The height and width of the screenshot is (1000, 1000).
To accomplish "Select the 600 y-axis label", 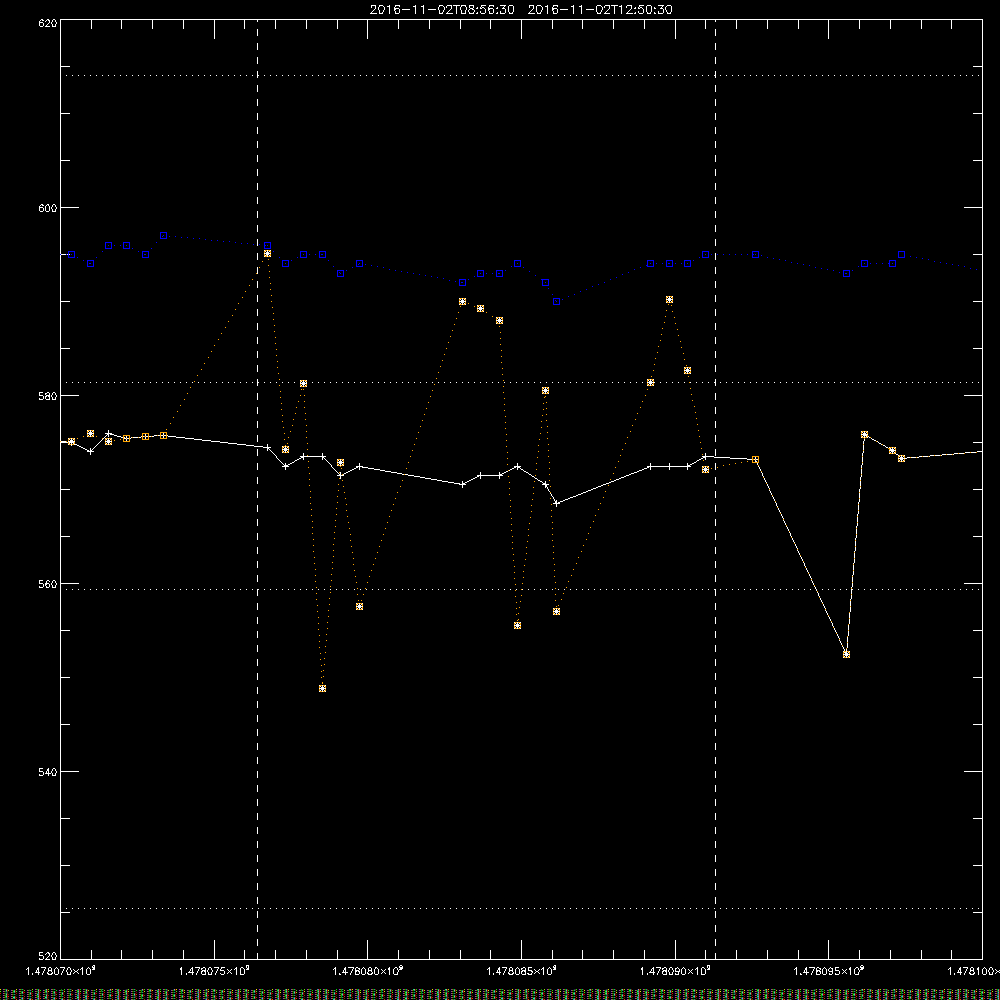I will (49, 208).
